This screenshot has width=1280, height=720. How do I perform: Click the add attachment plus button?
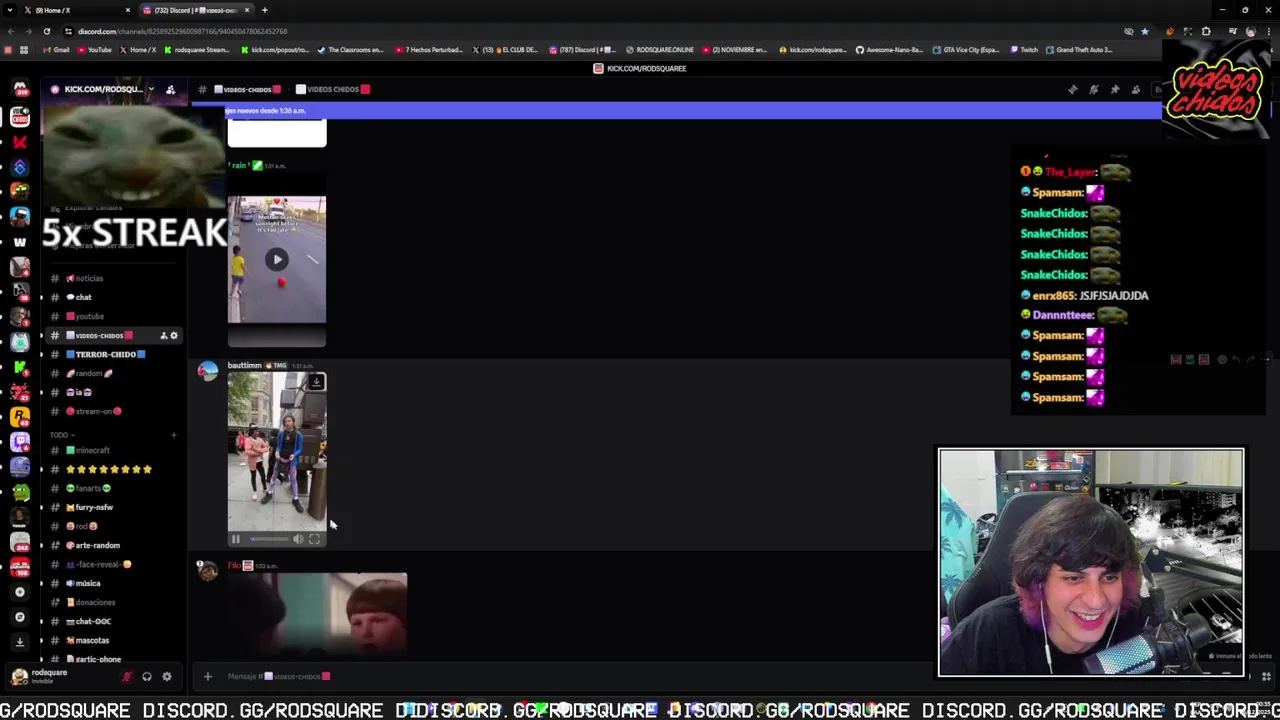(208, 677)
